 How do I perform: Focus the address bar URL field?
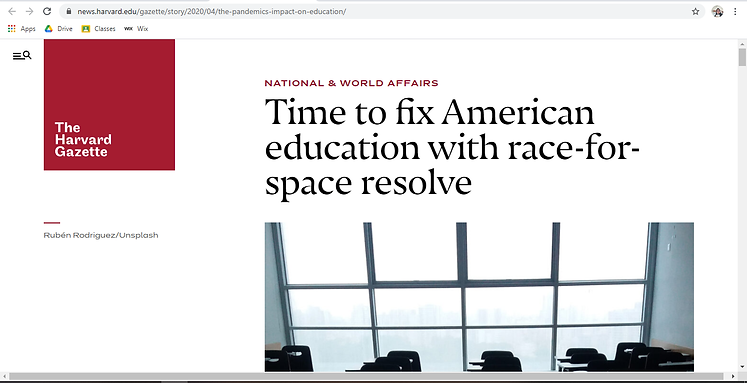(x=381, y=11)
